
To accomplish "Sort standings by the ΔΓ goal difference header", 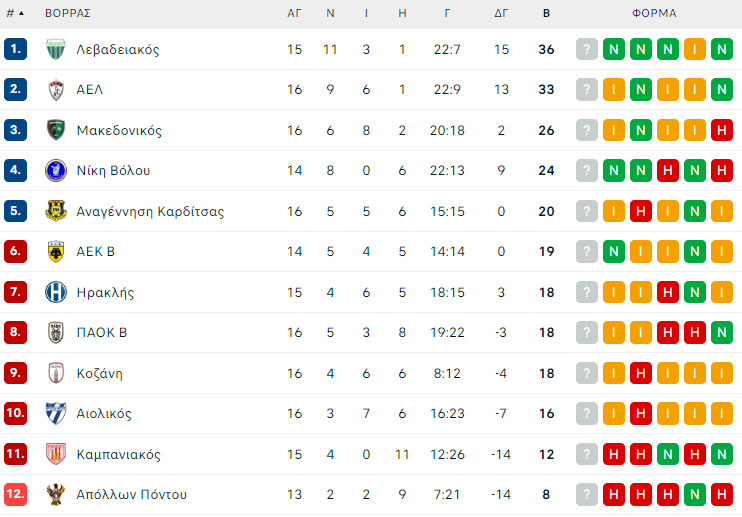I will coord(502,14).
